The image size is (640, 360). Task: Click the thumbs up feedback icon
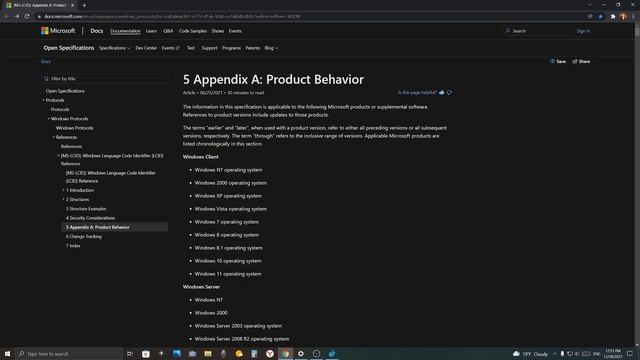442,93
